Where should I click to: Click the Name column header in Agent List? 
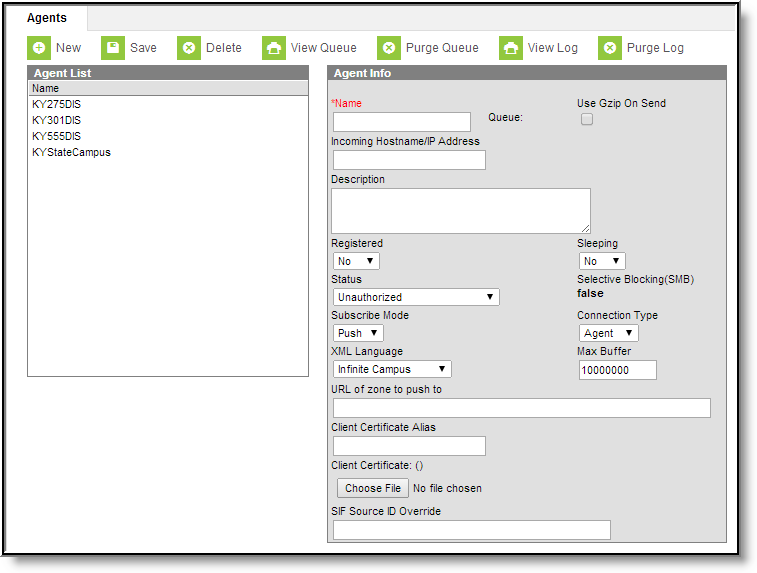168,88
